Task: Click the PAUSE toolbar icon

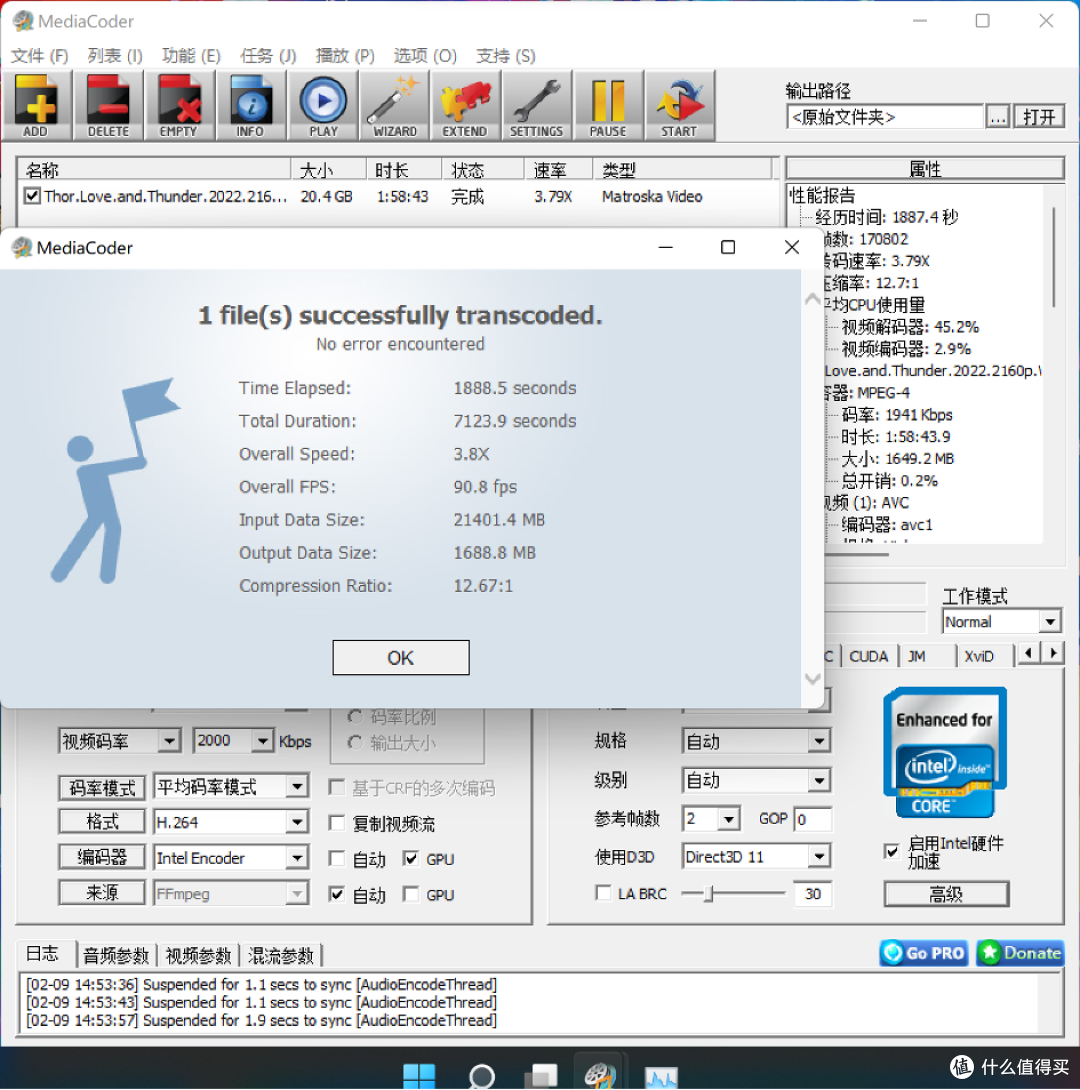Action: [608, 106]
